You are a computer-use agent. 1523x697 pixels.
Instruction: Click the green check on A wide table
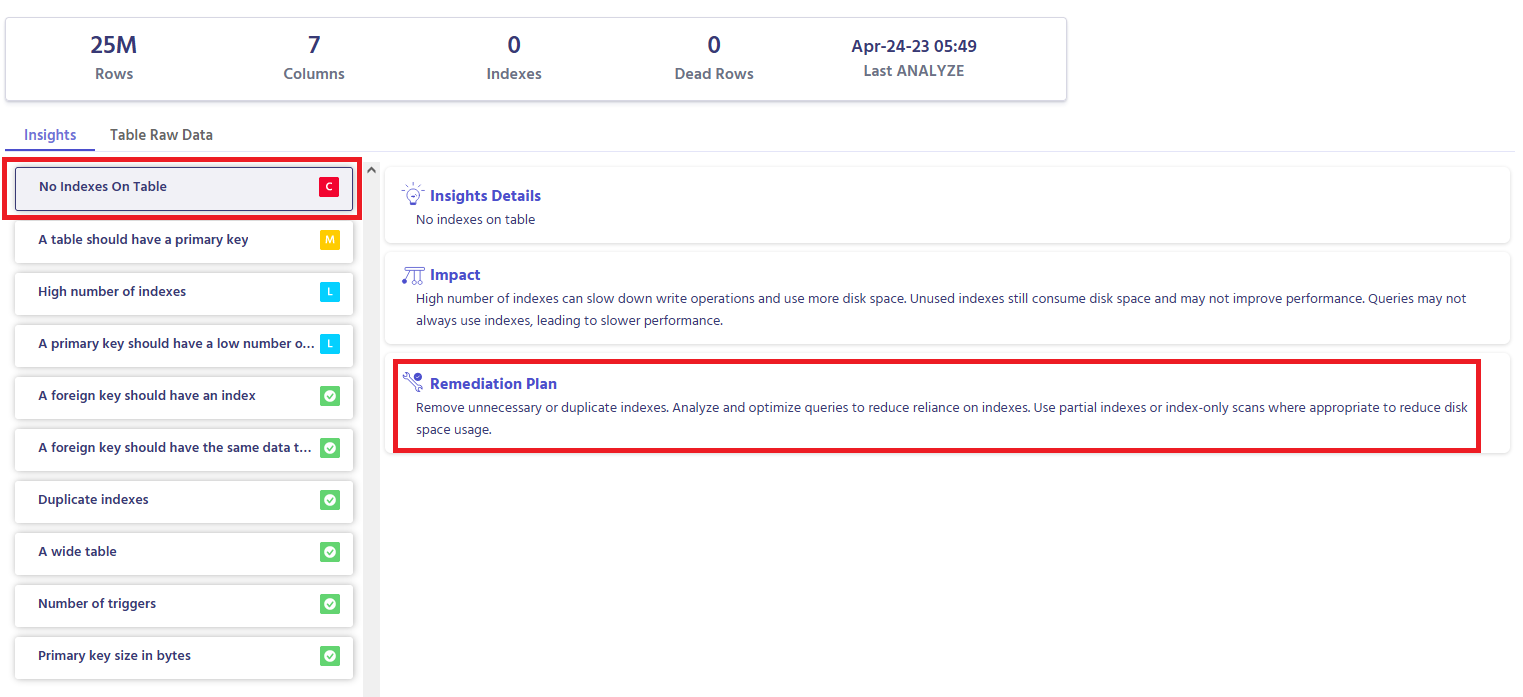click(330, 552)
